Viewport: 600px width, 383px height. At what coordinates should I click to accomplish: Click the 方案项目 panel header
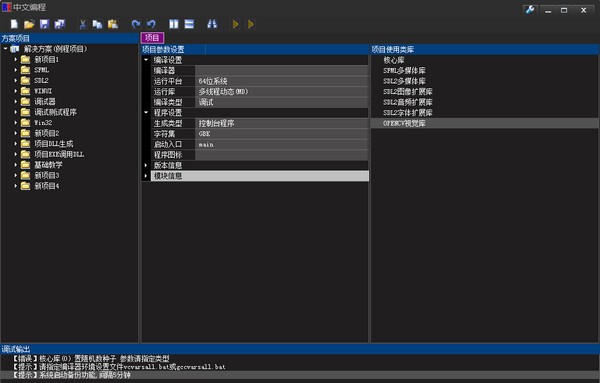[x=69, y=38]
